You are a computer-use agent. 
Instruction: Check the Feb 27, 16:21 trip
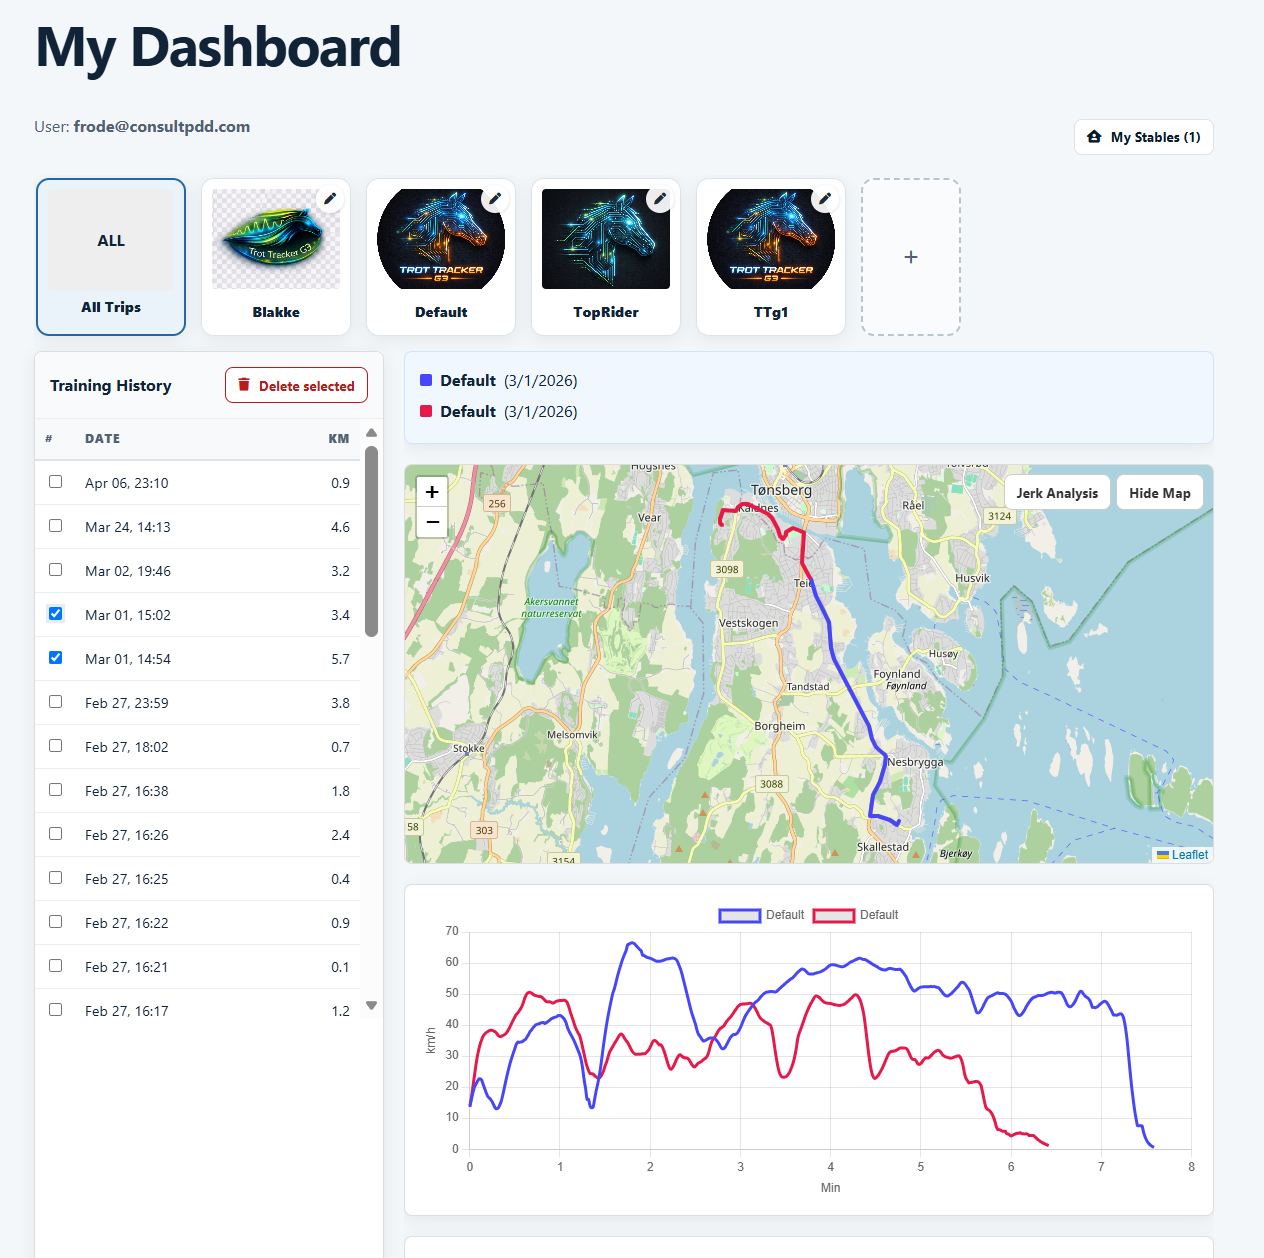[56, 966]
